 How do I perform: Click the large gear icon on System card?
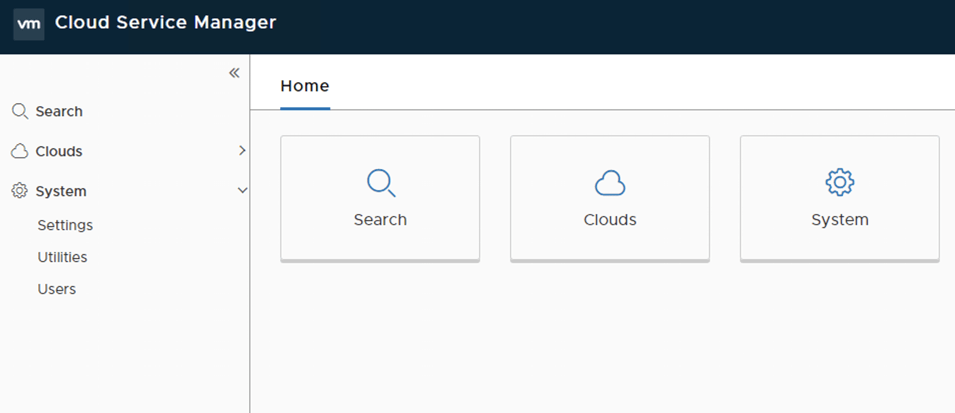(x=840, y=182)
